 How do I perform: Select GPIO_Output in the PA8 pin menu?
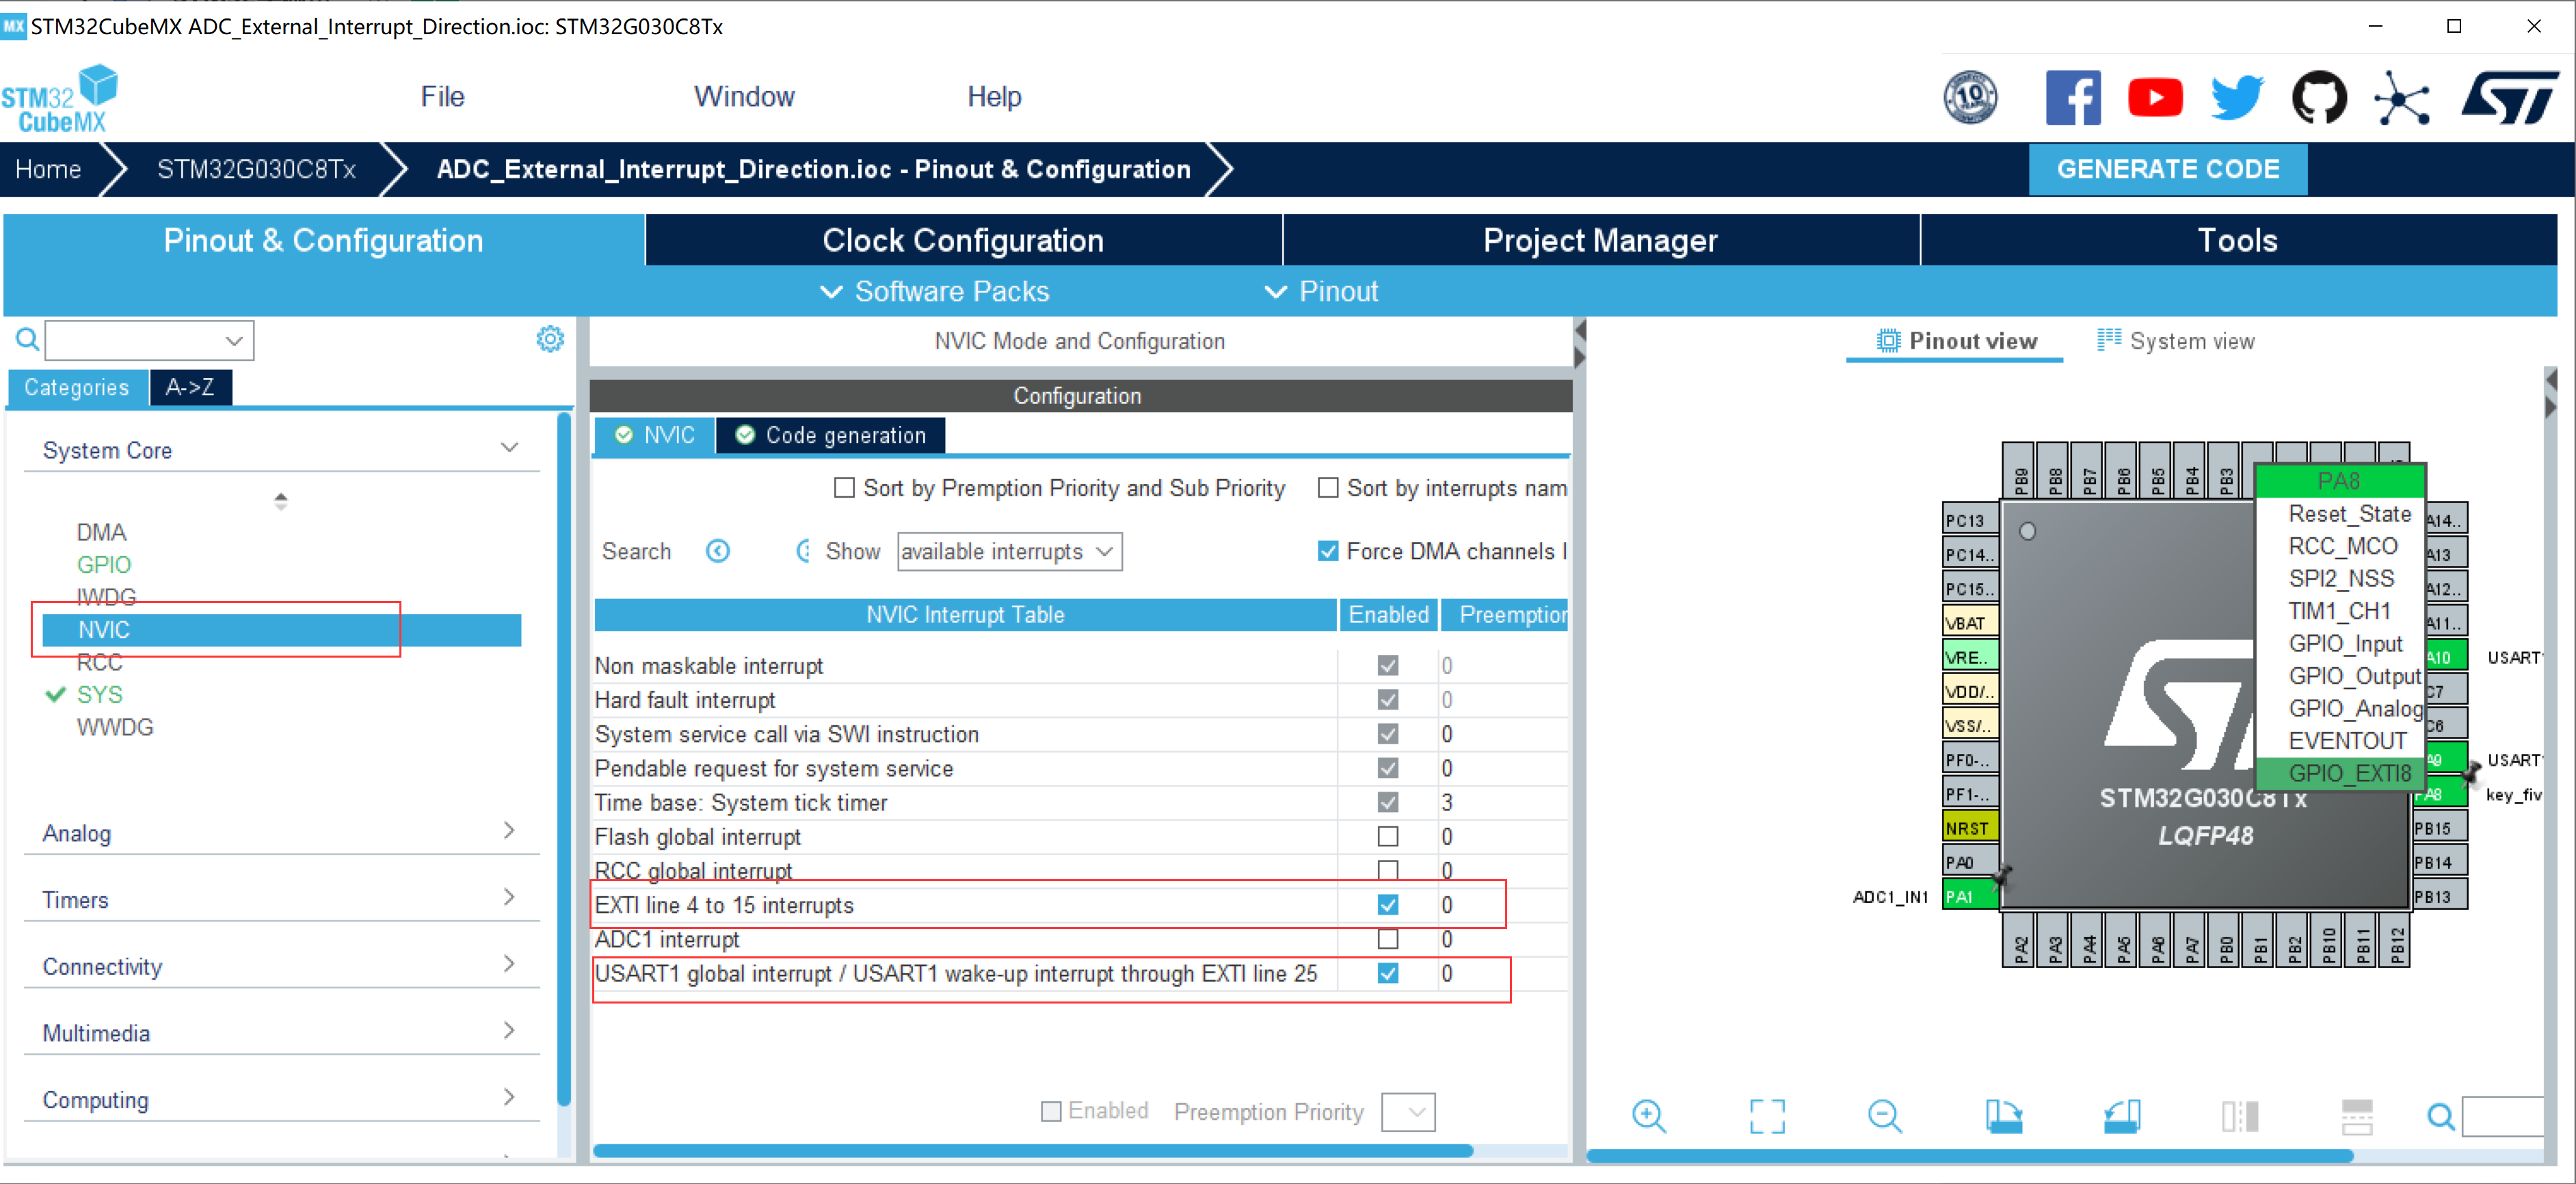(x=2354, y=676)
